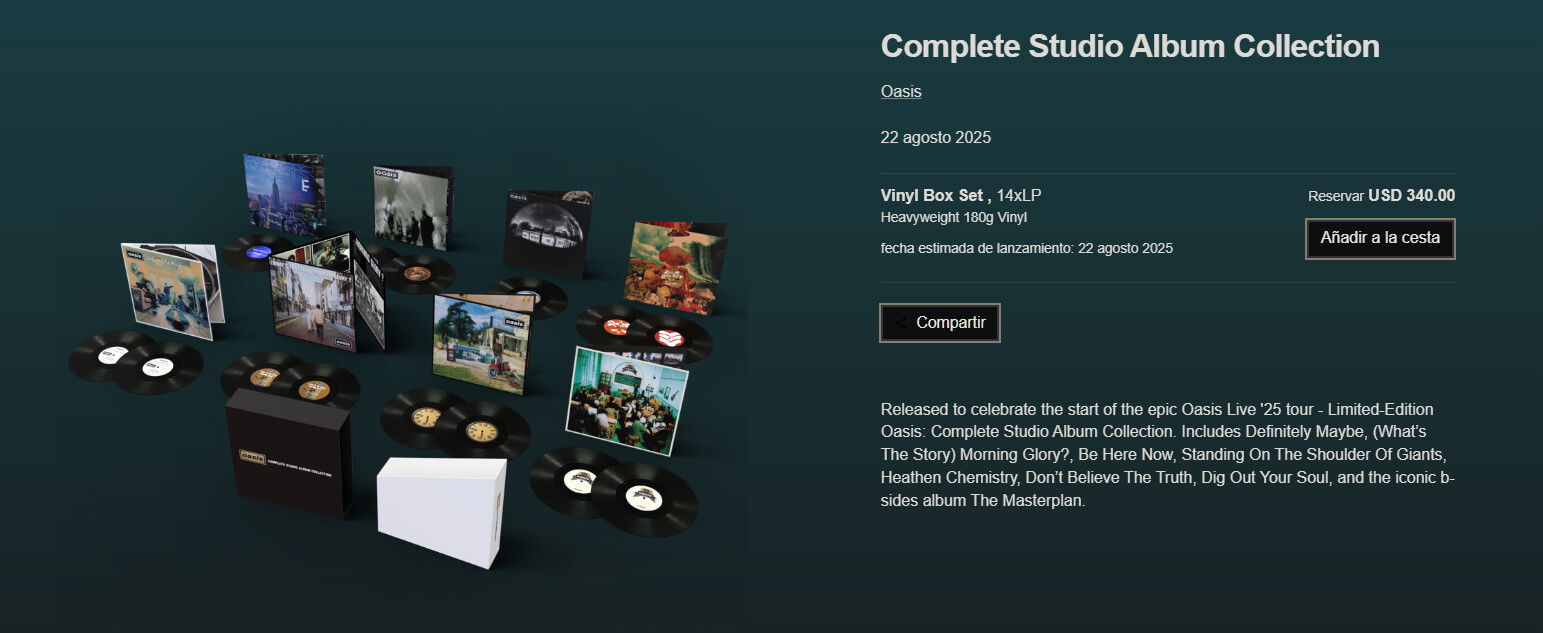Select the Be Here Now album cover
Screen dimensions: 1543x633
[482, 343]
